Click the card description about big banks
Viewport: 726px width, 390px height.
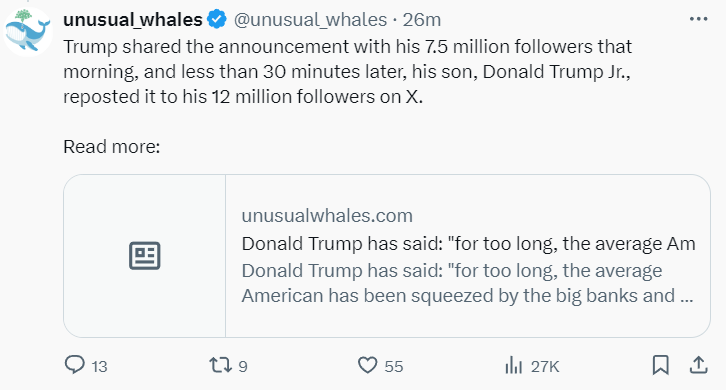[x=467, y=283]
